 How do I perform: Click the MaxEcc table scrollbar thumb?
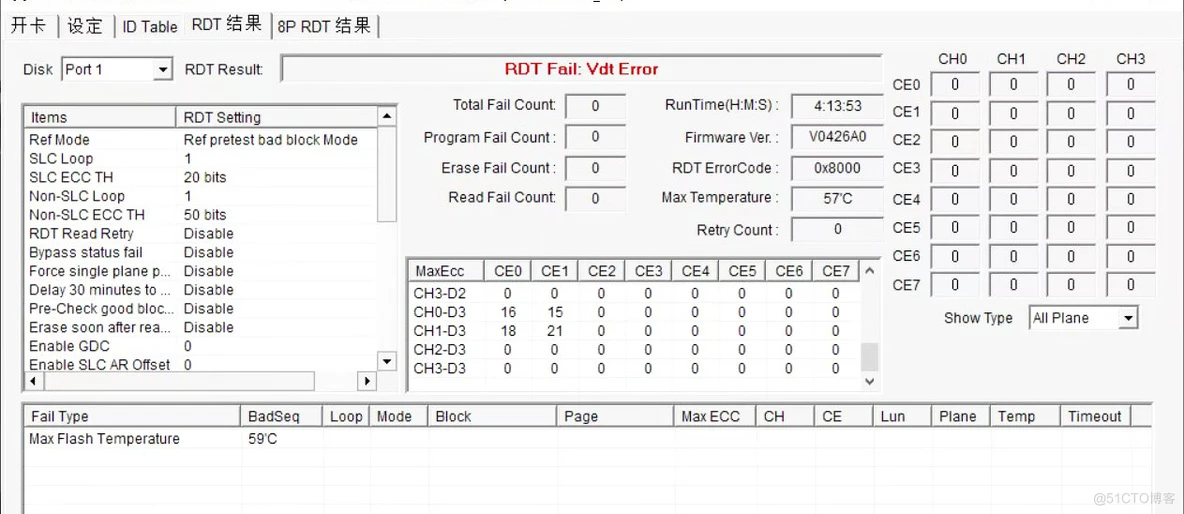pos(869,356)
